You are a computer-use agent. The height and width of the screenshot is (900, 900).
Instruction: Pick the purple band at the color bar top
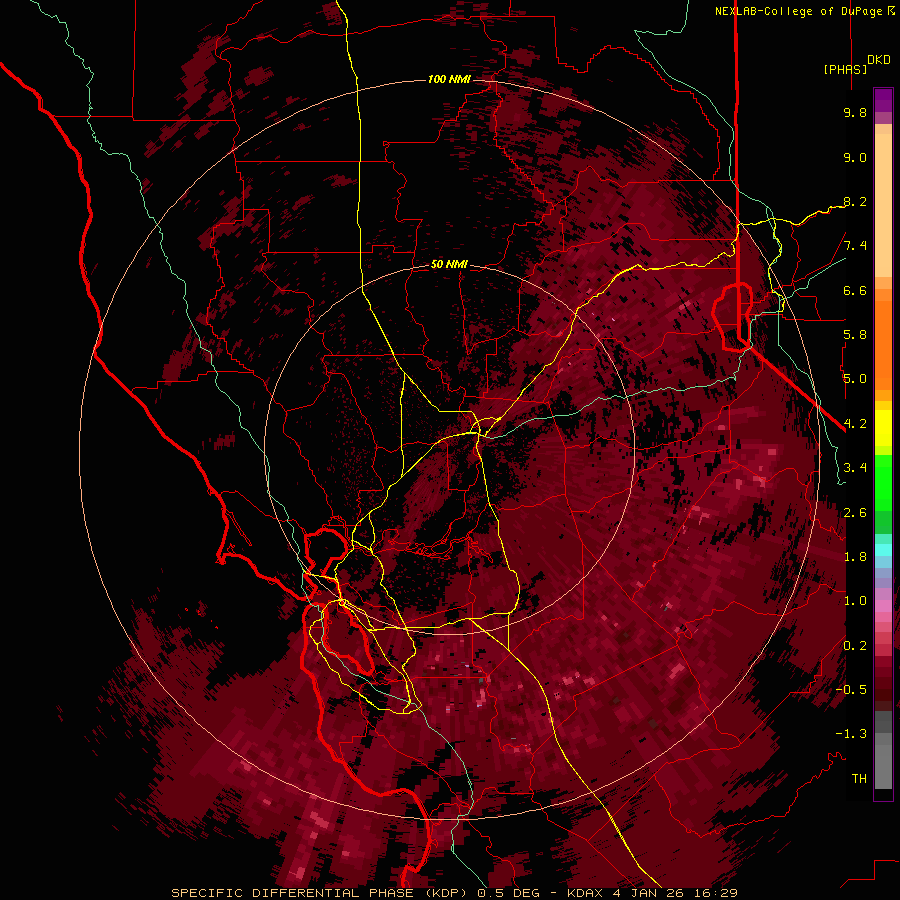tap(883, 100)
